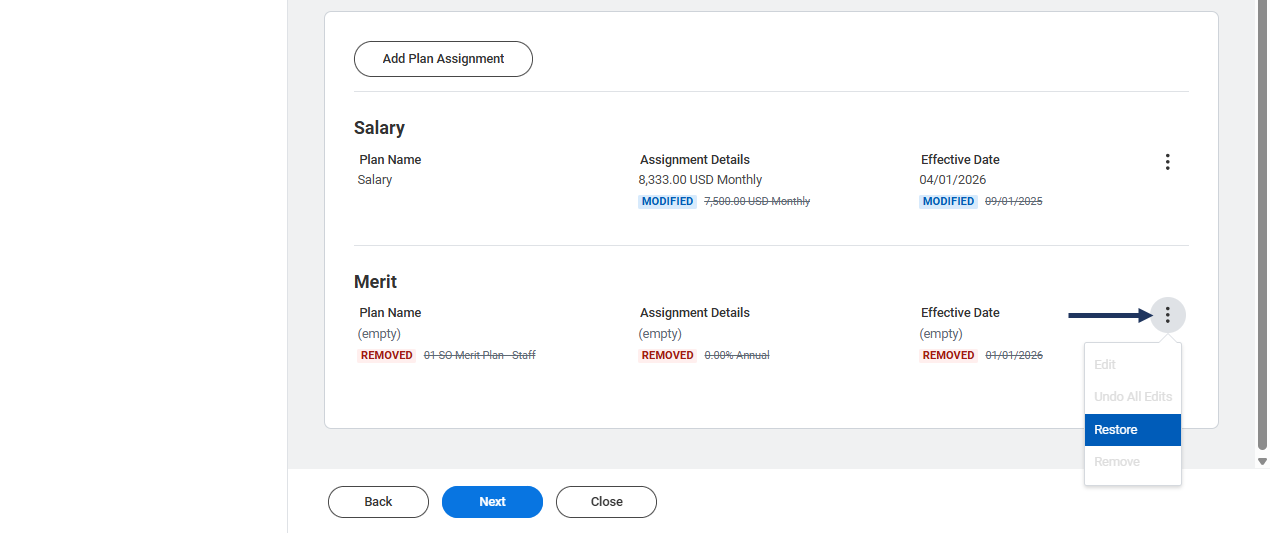Click the REMOVED badge beside 0.00% Annual
Viewport: 1270px width, 533px height.
pyautogui.click(x=667, y=356)
